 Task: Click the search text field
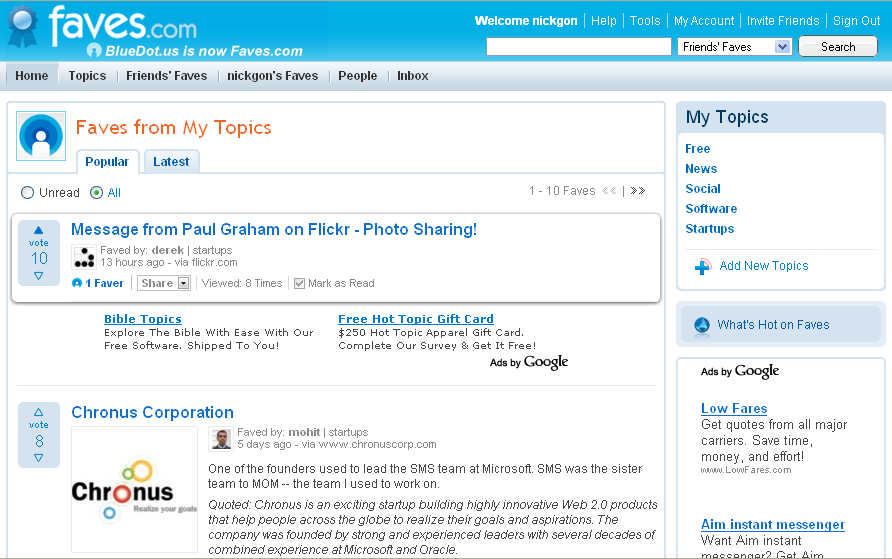click(x=579, y=47)
